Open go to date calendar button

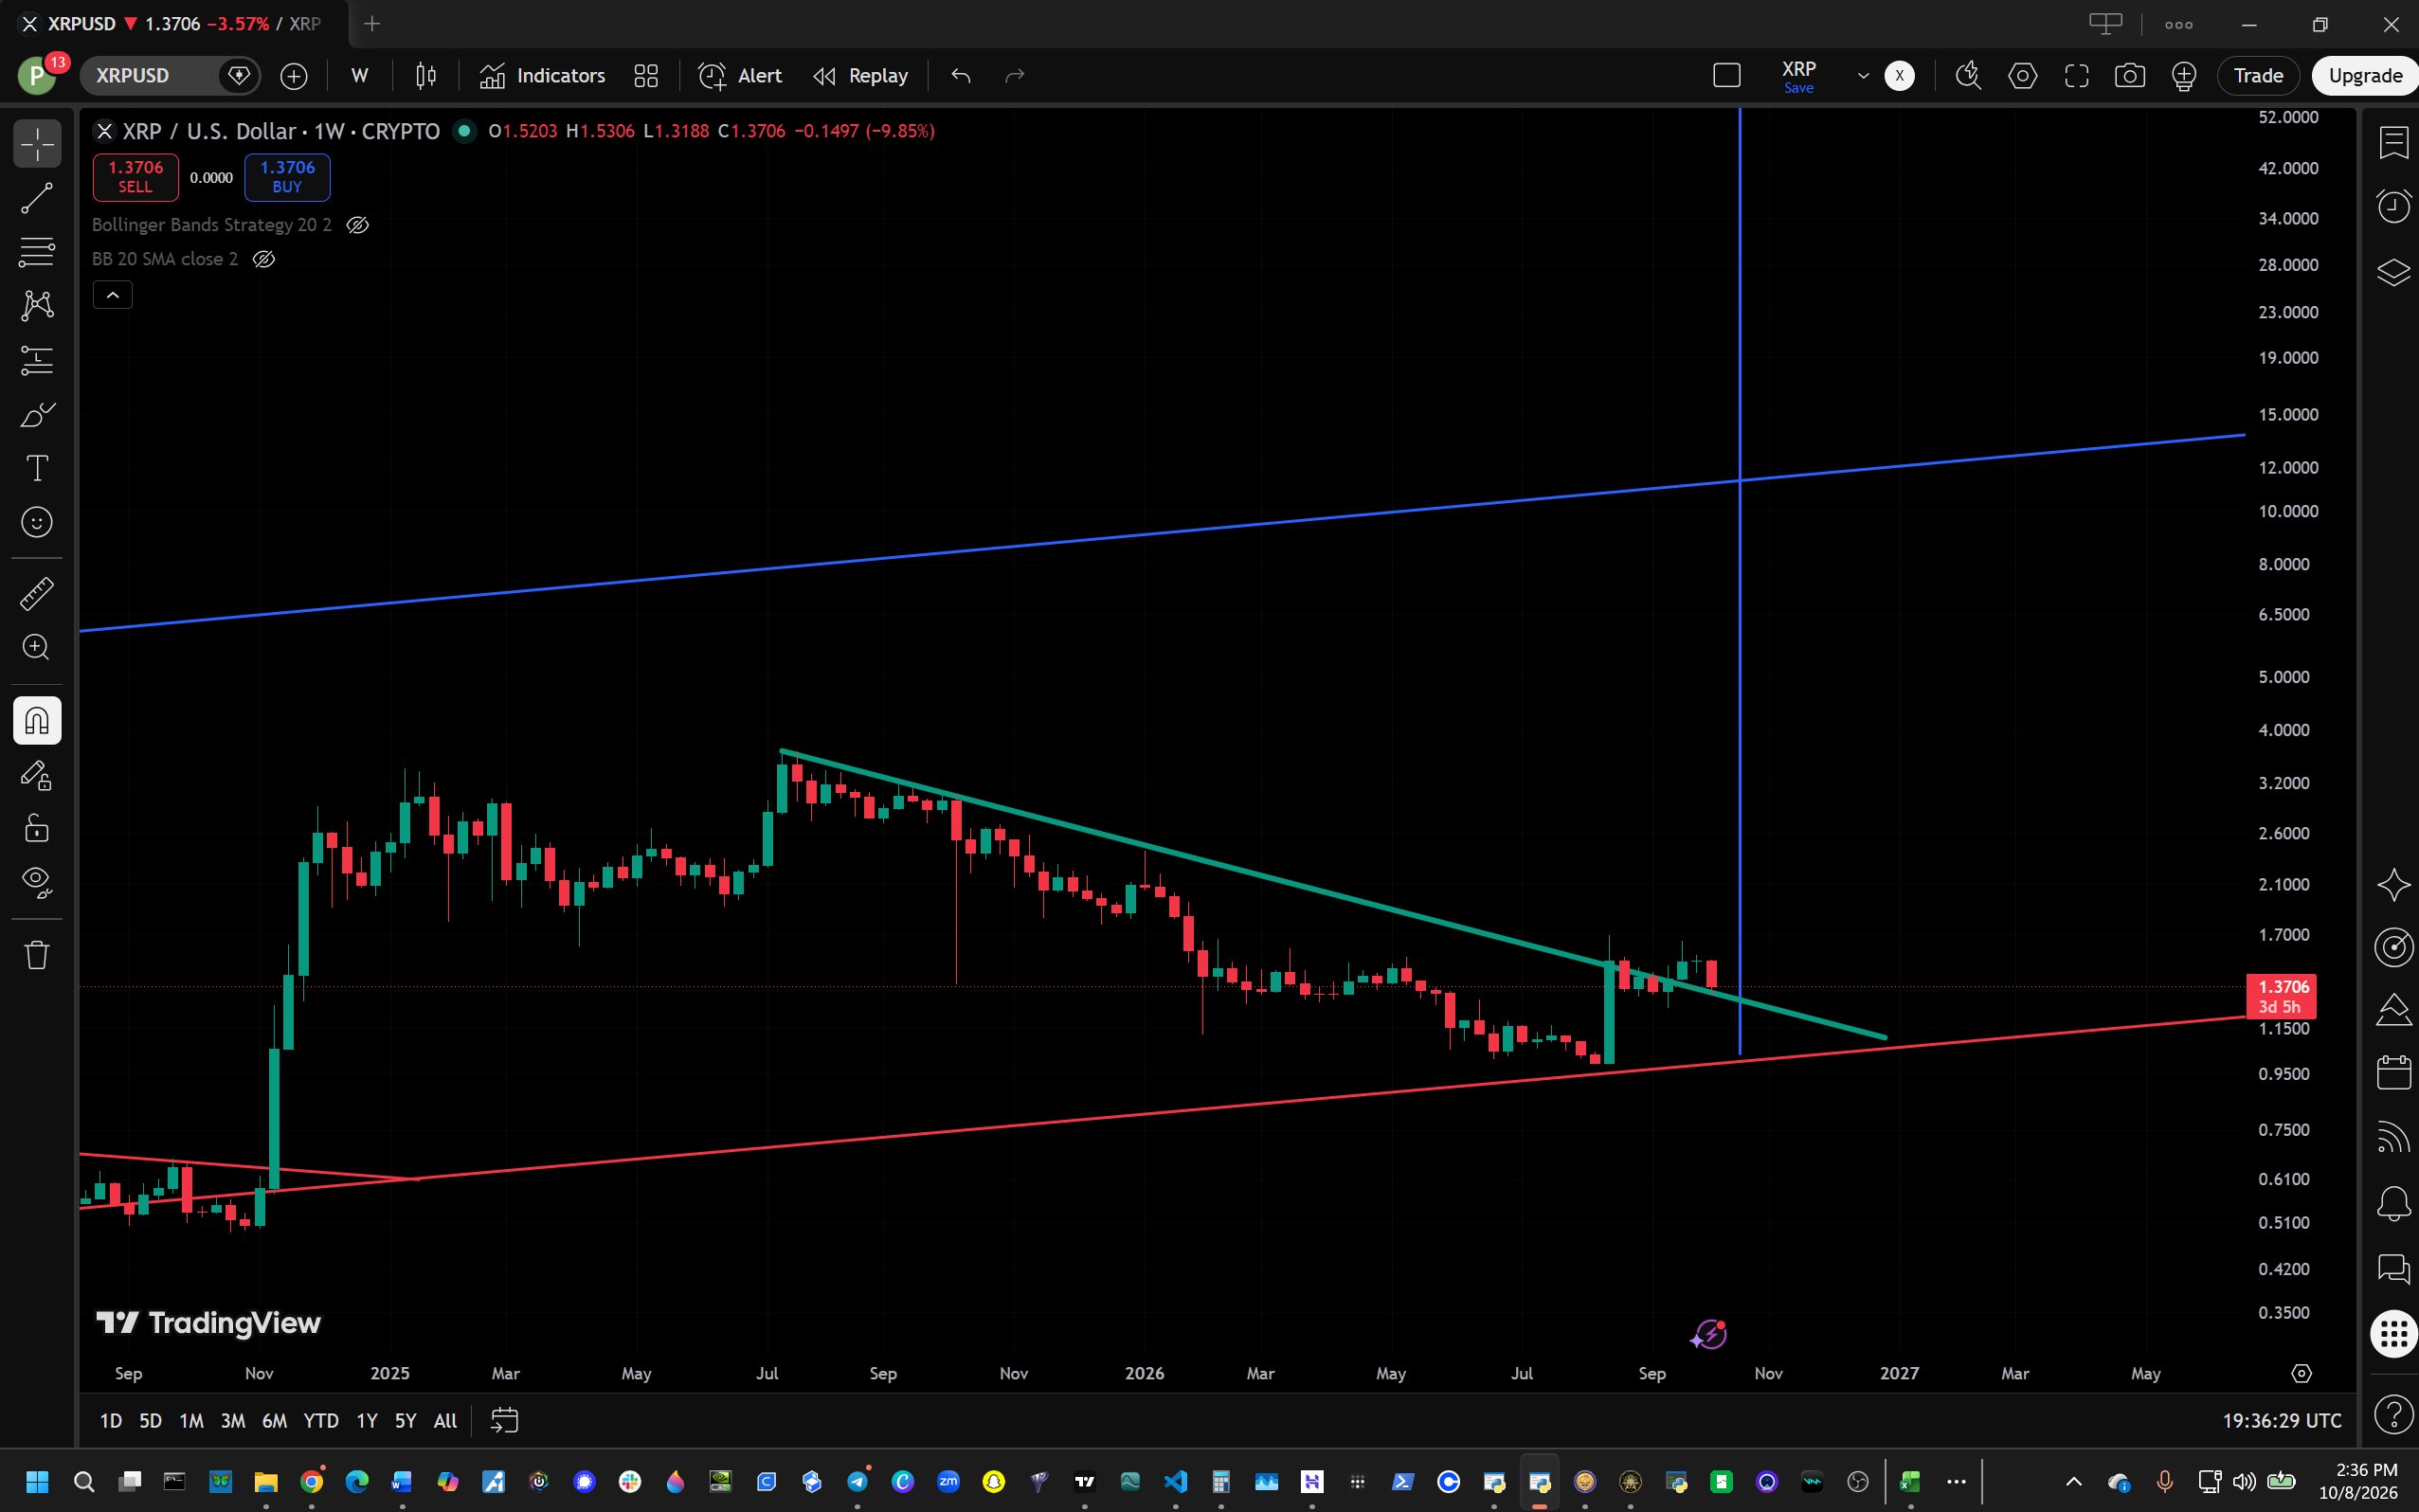(505, 1420)
